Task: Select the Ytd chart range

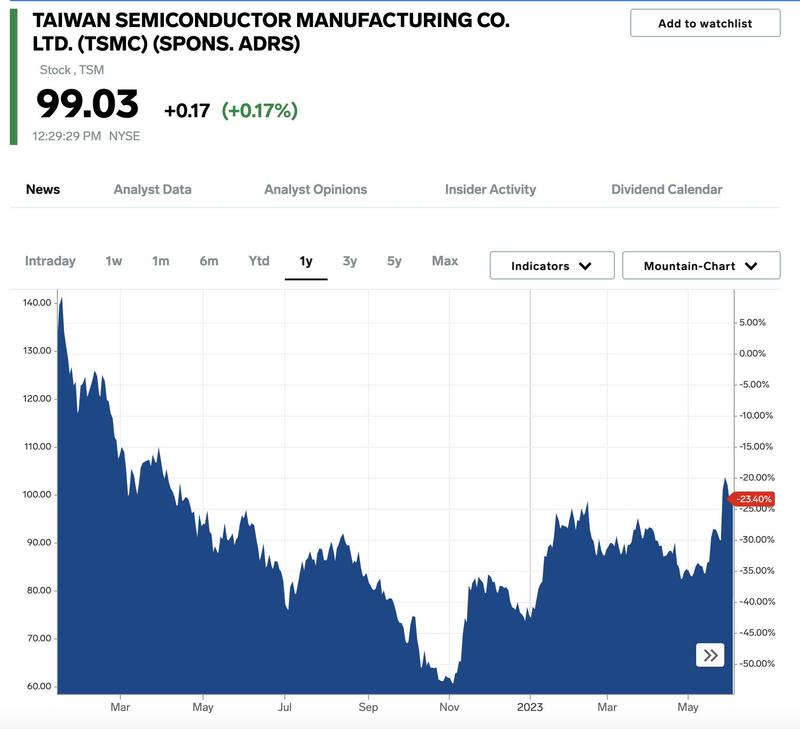Action: (x=259, y=261)
